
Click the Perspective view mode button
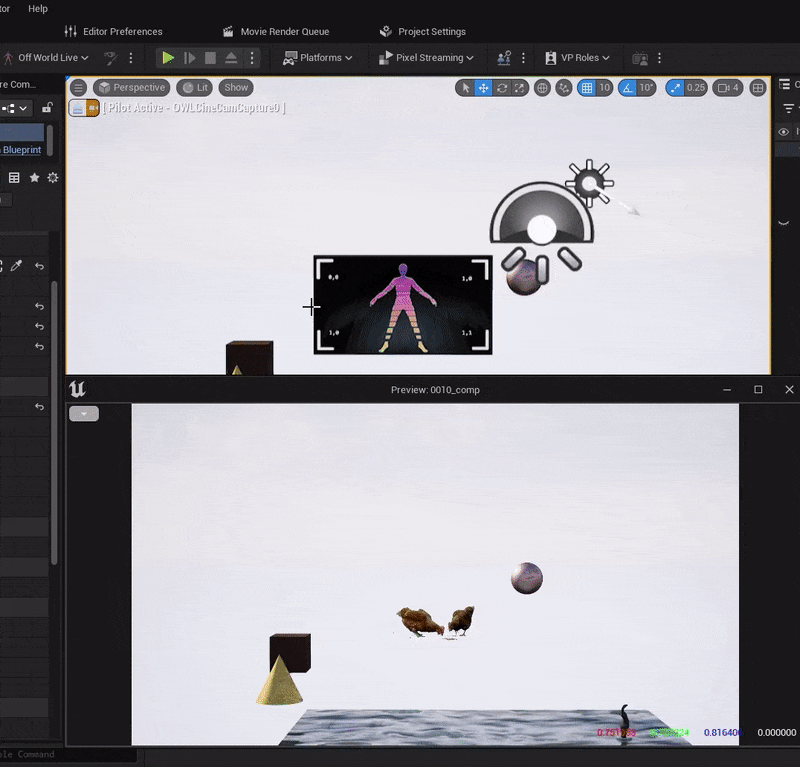131,88
